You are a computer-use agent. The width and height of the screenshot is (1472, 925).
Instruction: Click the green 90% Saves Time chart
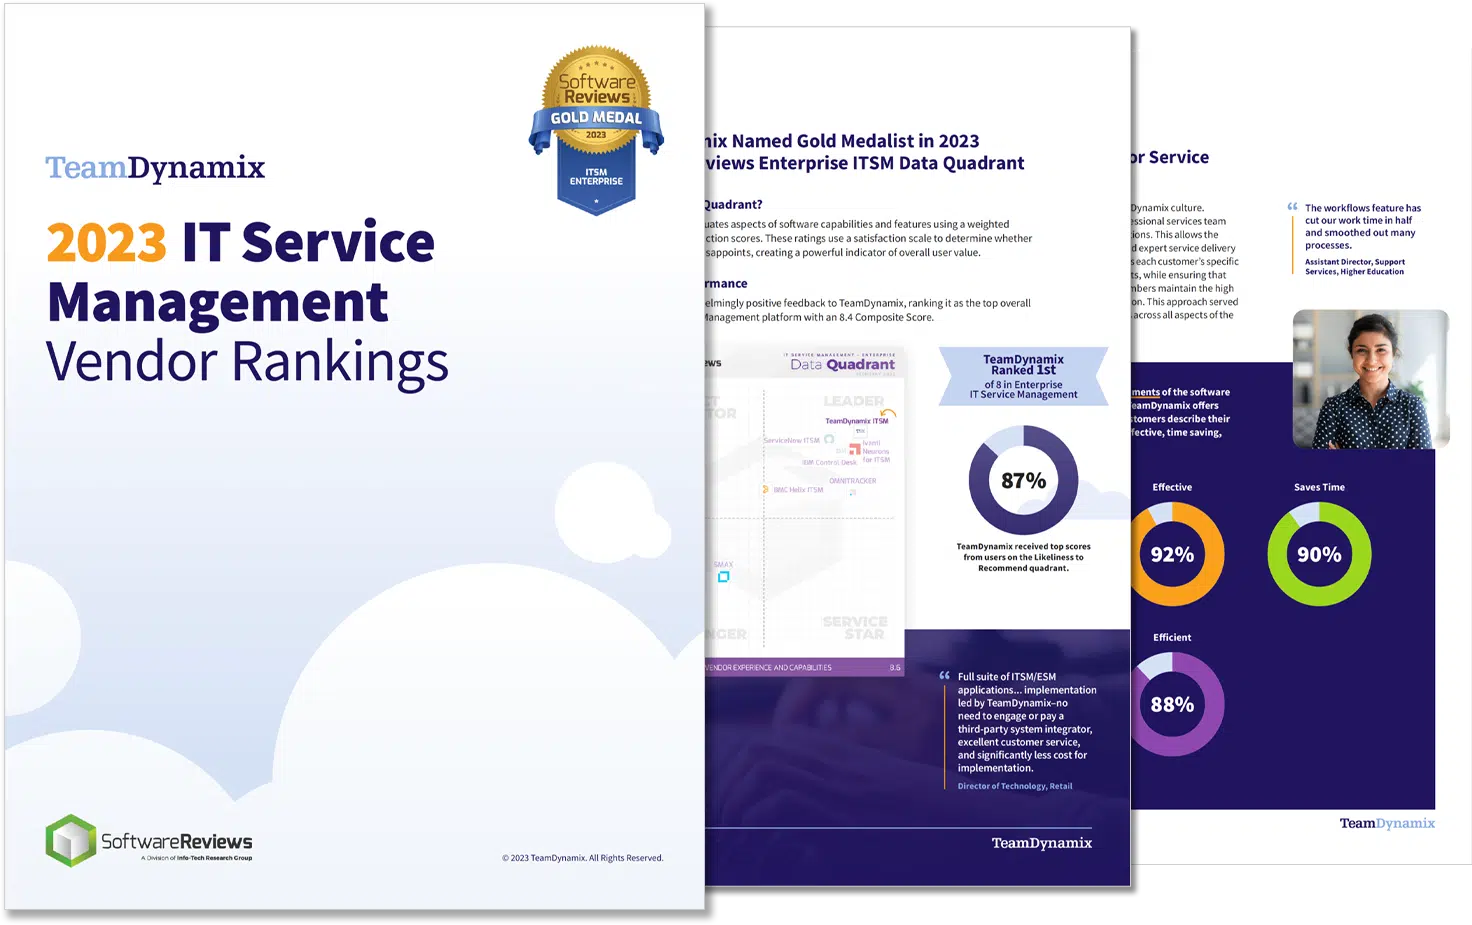point(1319,554)
